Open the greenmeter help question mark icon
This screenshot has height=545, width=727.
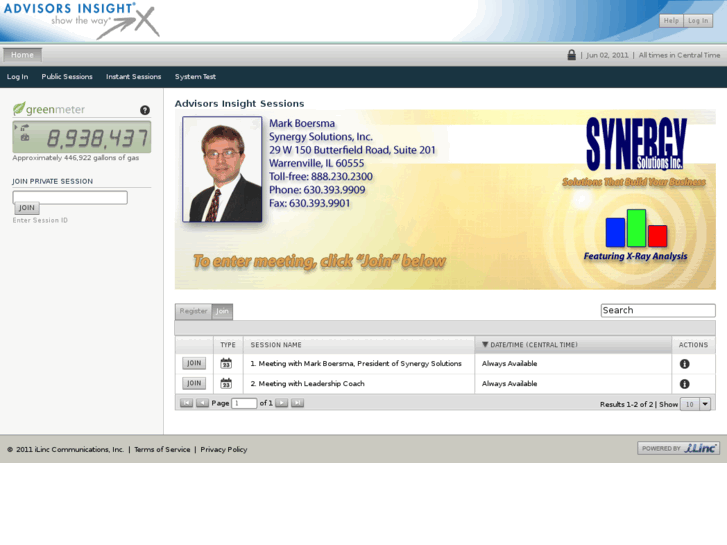(x=145, y=110)
